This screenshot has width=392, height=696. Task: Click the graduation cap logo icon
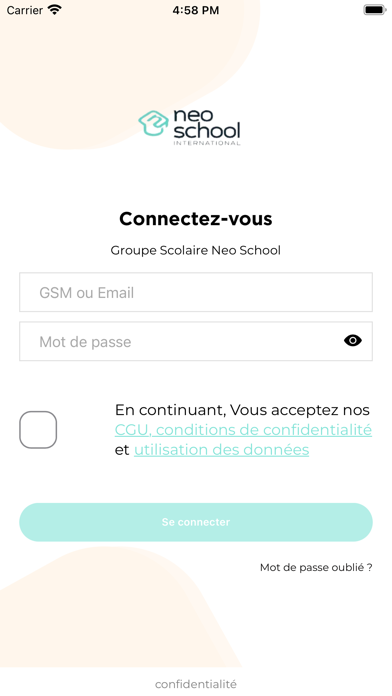tap(154, 123)
